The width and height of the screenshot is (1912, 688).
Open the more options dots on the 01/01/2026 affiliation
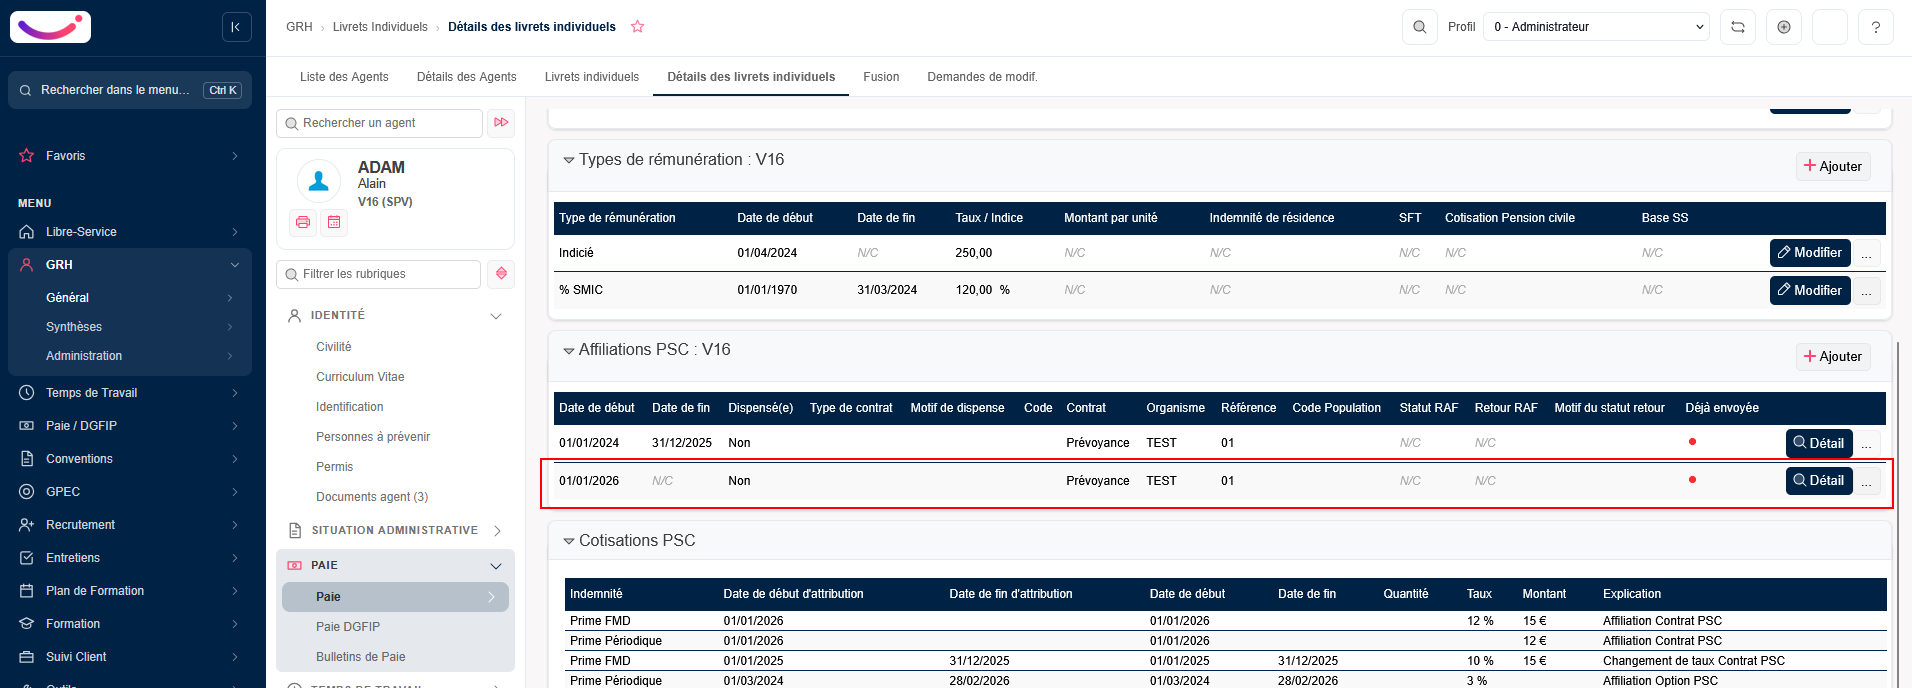click(x=1867, y=482)
